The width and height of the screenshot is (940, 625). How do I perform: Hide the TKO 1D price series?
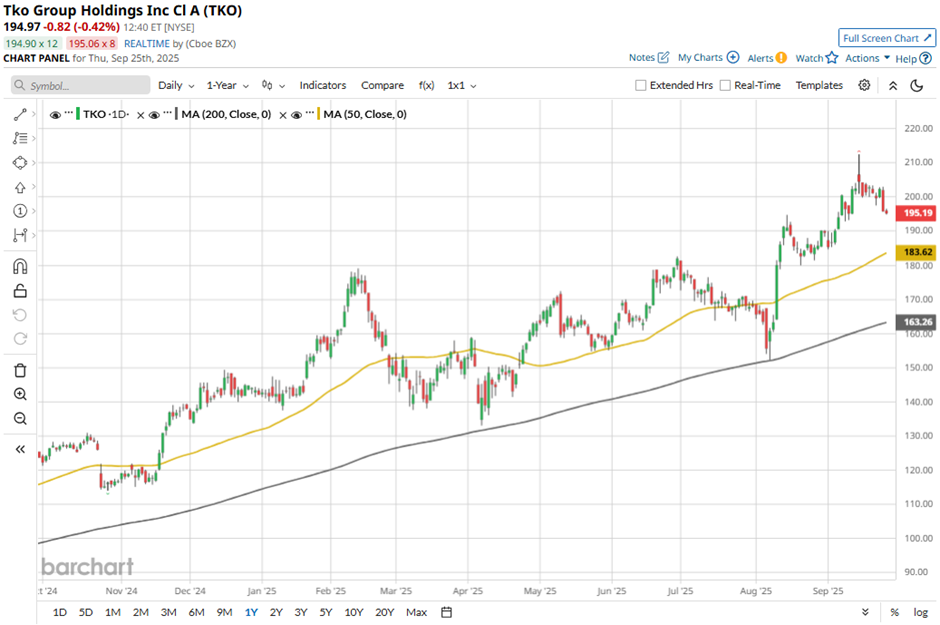(x=55, y=114)
